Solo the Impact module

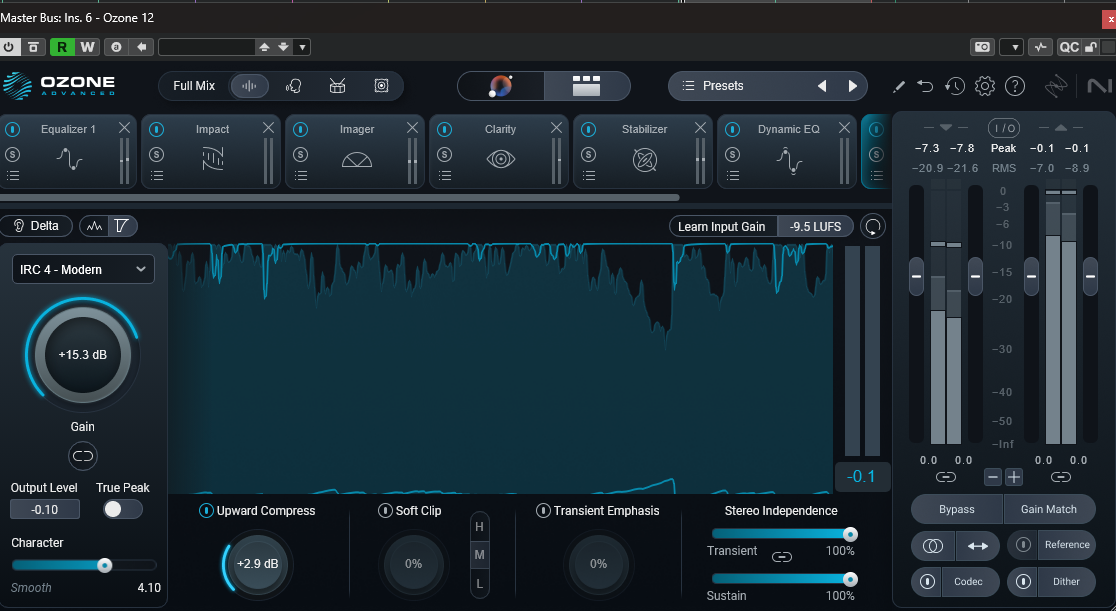[x=157, y=154]
